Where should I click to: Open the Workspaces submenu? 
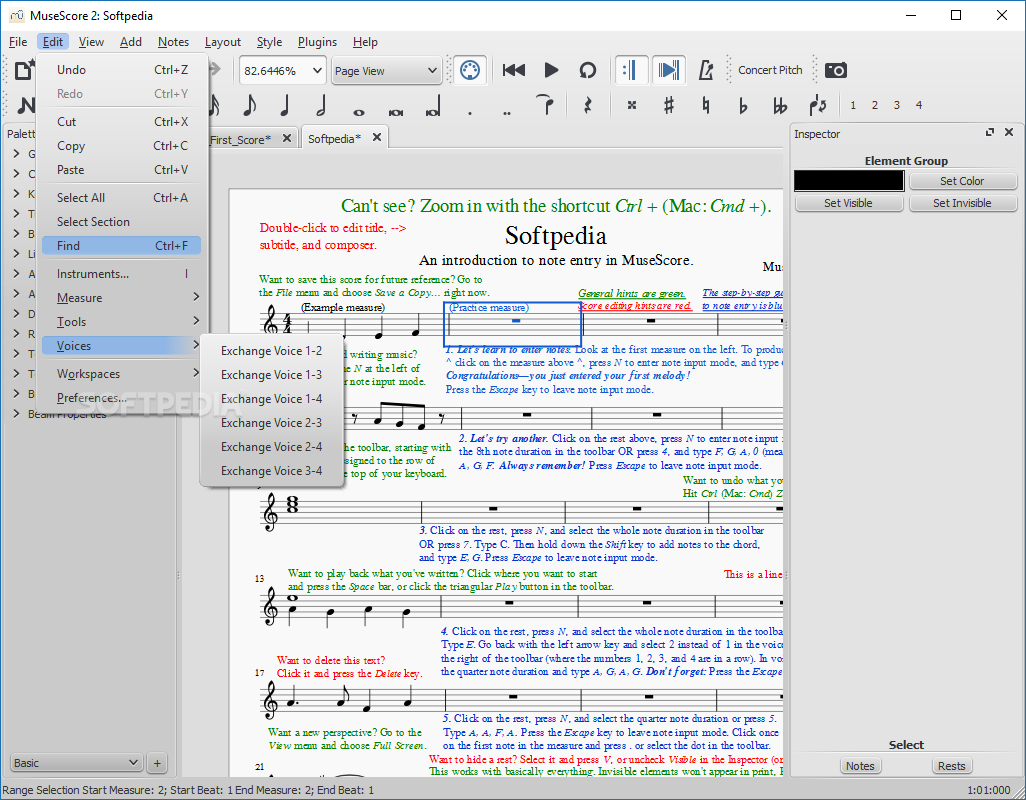point(121,374)
